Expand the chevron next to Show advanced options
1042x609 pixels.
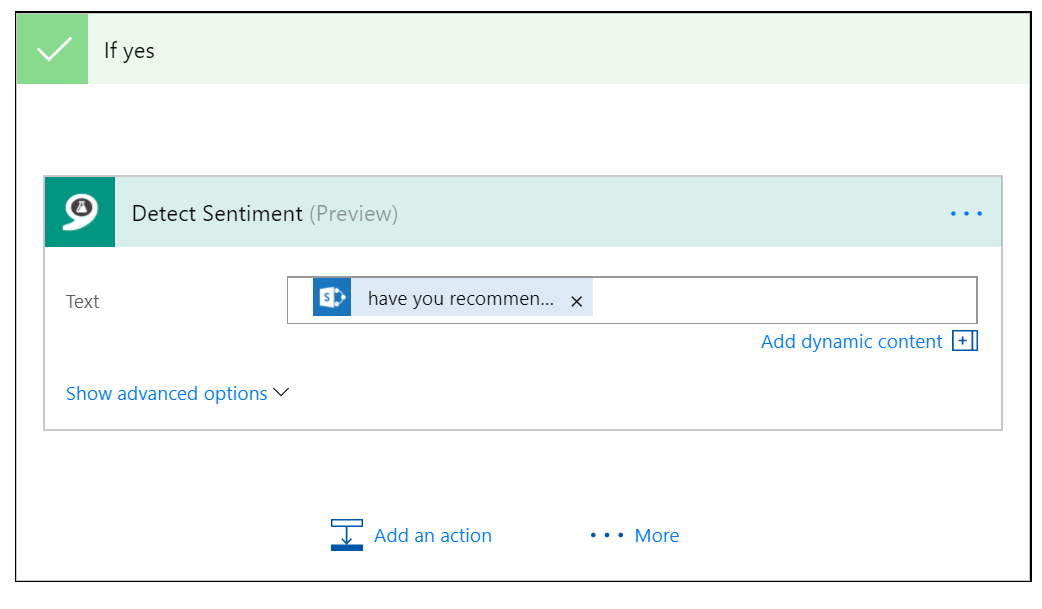[x=281, y=393]
